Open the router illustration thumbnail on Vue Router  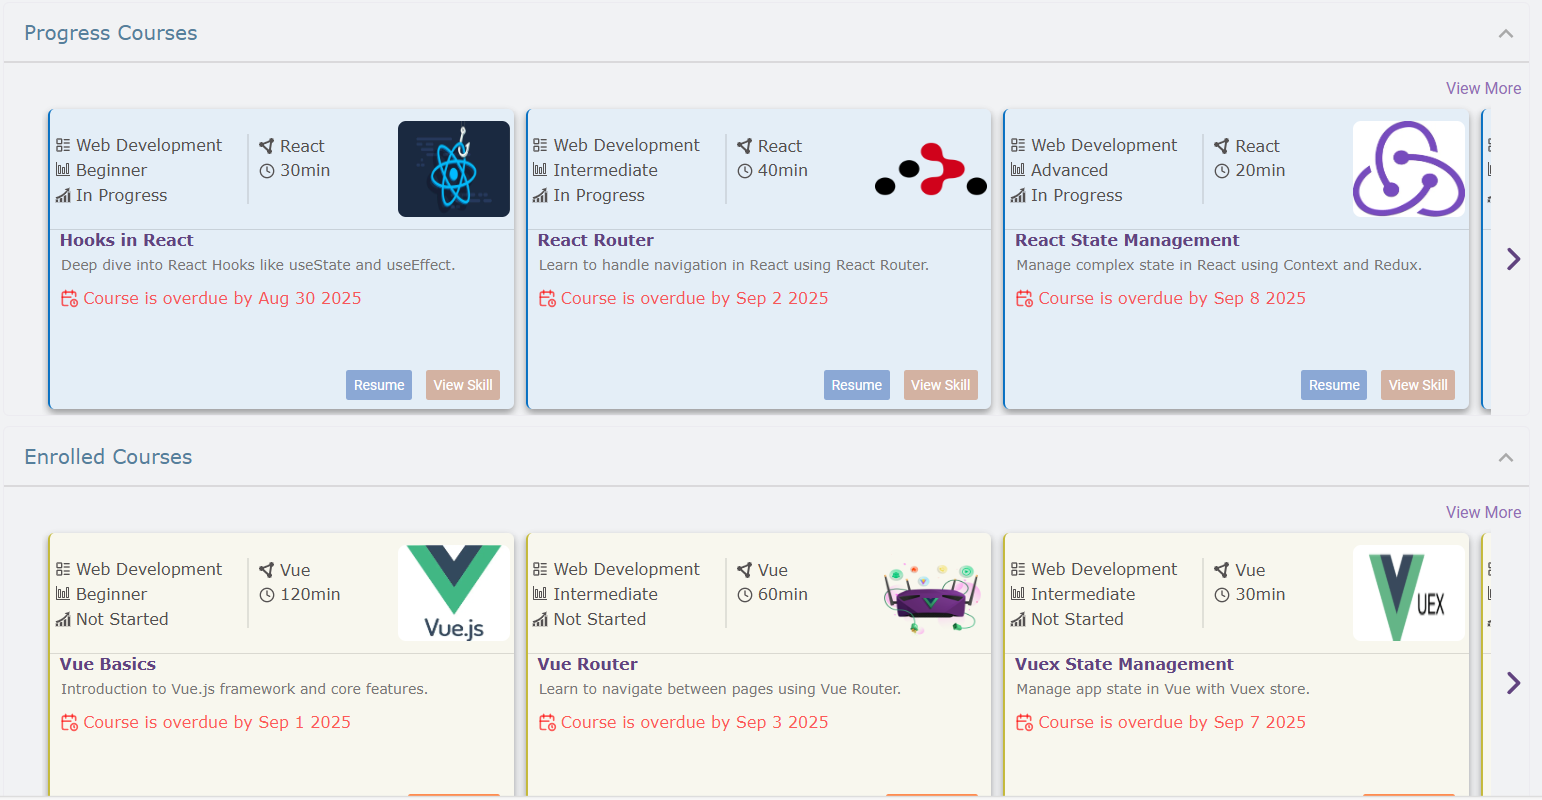pos(931,595)
